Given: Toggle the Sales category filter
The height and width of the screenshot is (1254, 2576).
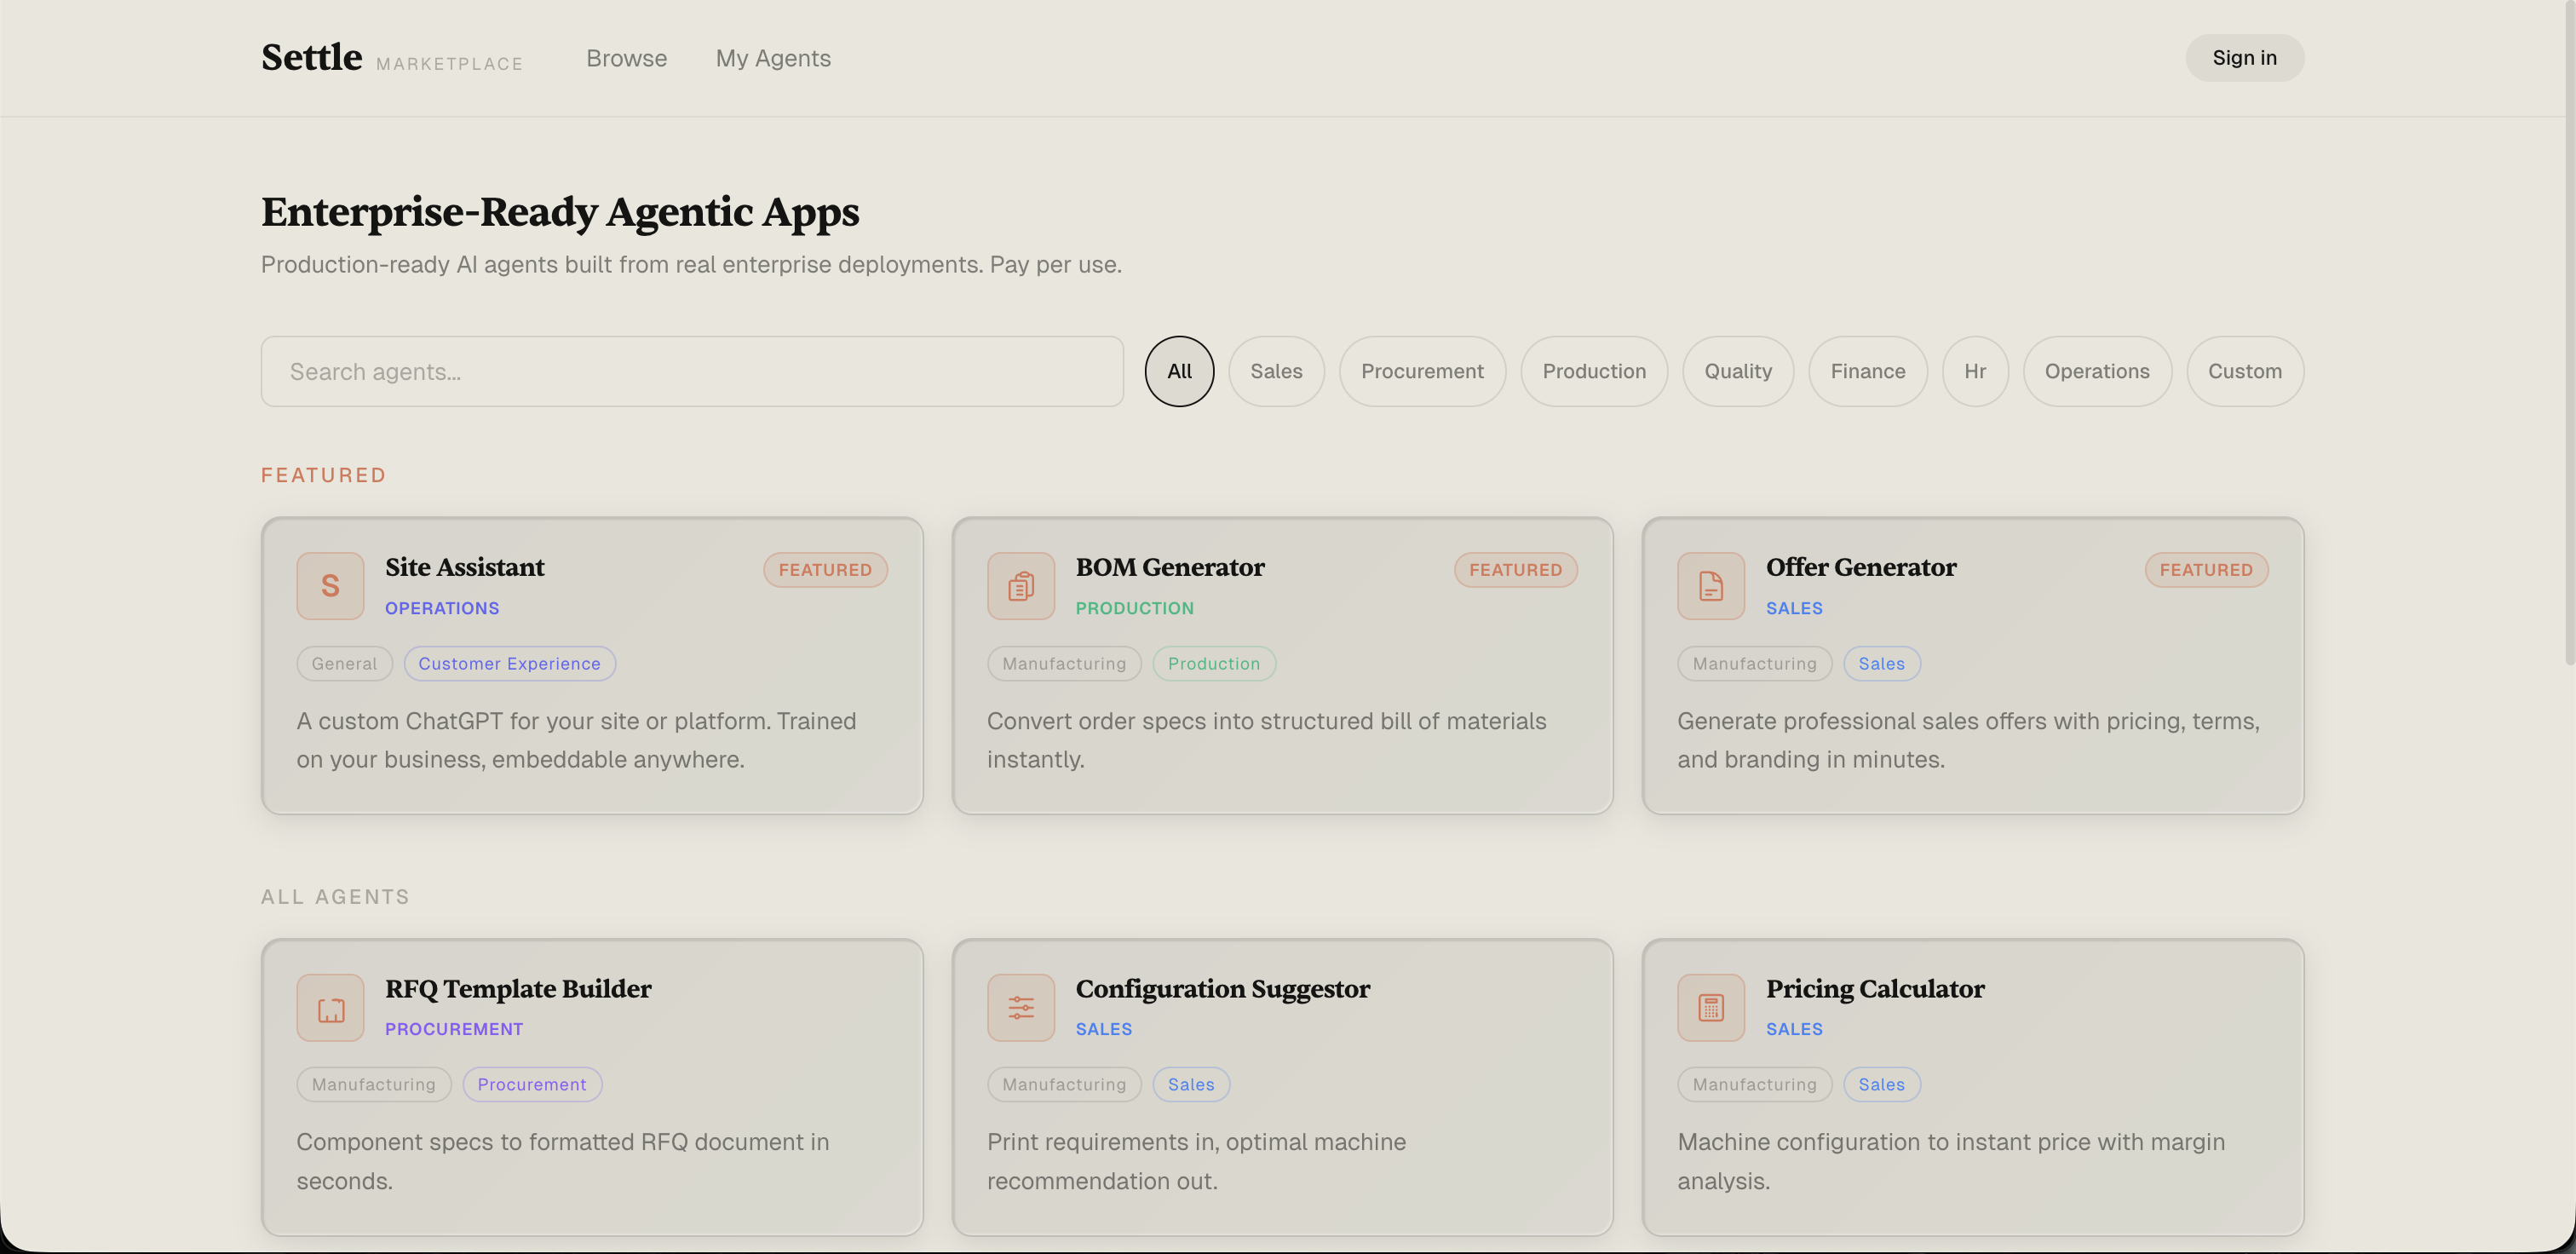Looking at the screenshot, I should [x=1276, y=371].
